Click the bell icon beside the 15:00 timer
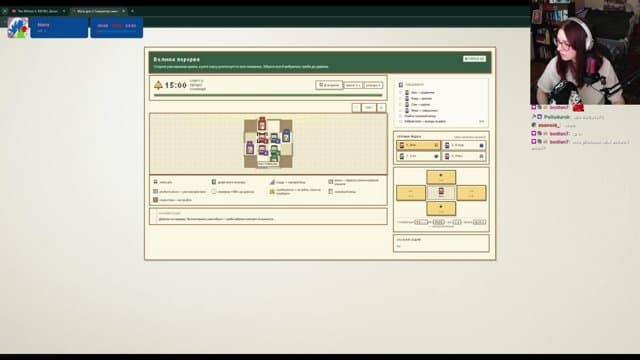Image resolution: width=640 pixels, height=360 pixels. pos(158,85)
